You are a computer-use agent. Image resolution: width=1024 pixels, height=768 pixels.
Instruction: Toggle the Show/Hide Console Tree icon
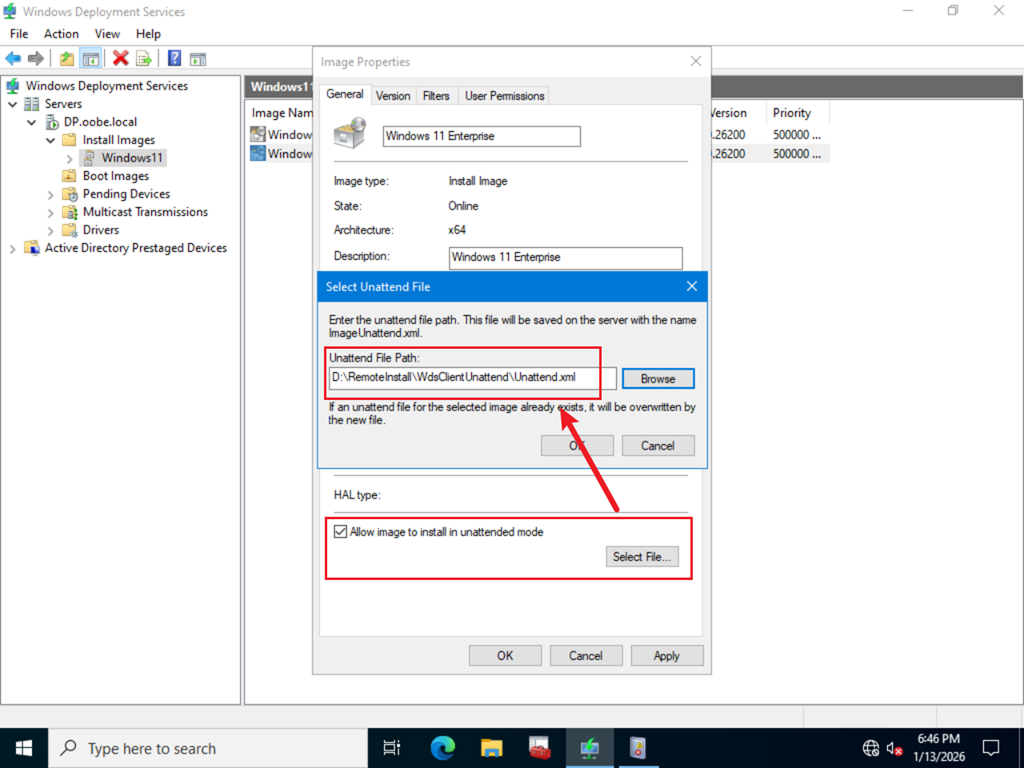[x=90, y=59]
